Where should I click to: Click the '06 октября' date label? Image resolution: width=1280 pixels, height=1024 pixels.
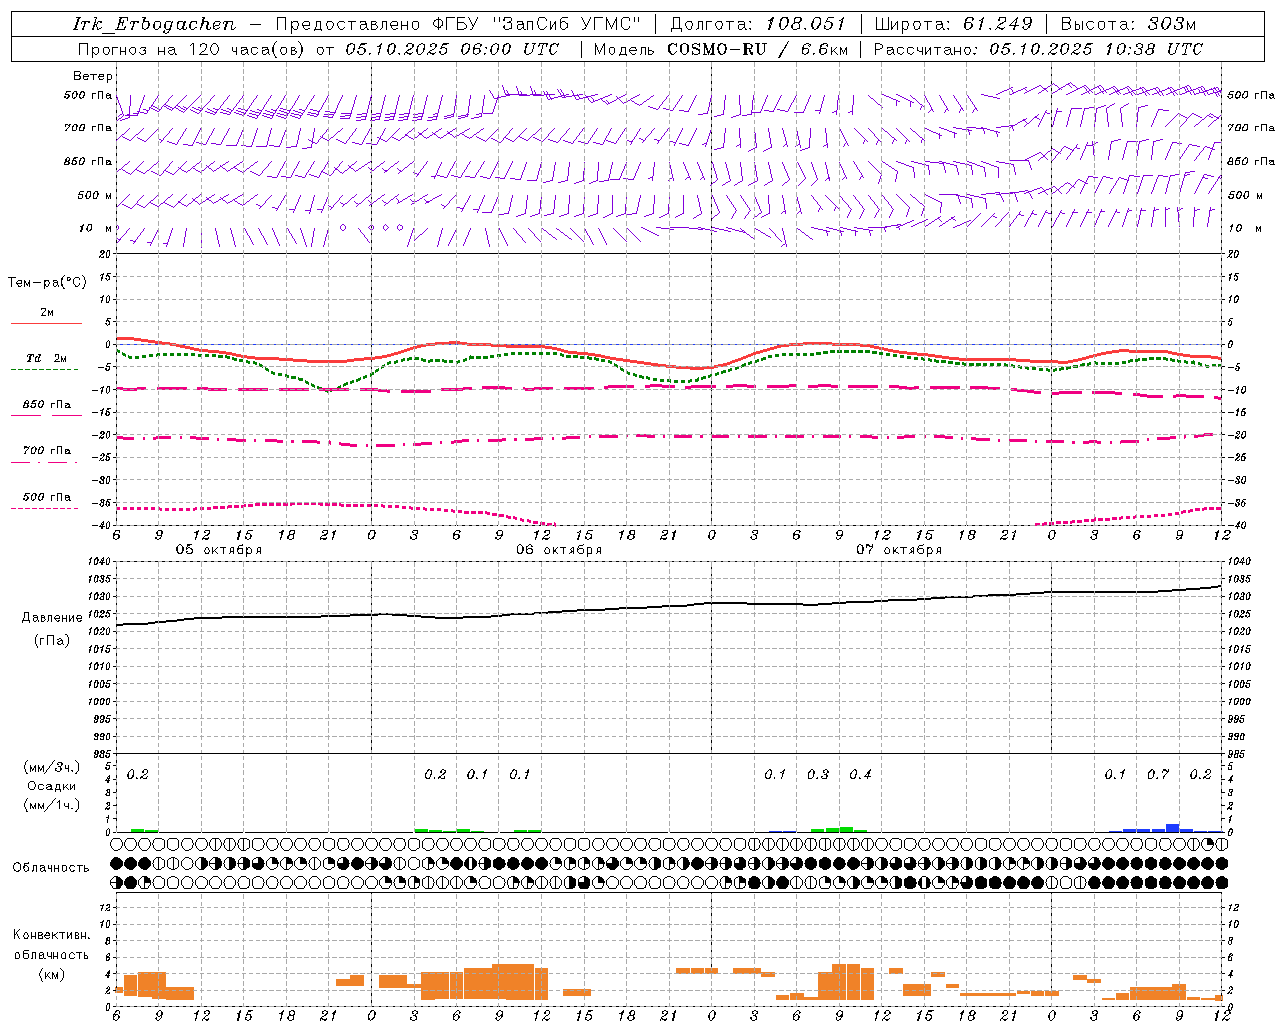point(559,550)
